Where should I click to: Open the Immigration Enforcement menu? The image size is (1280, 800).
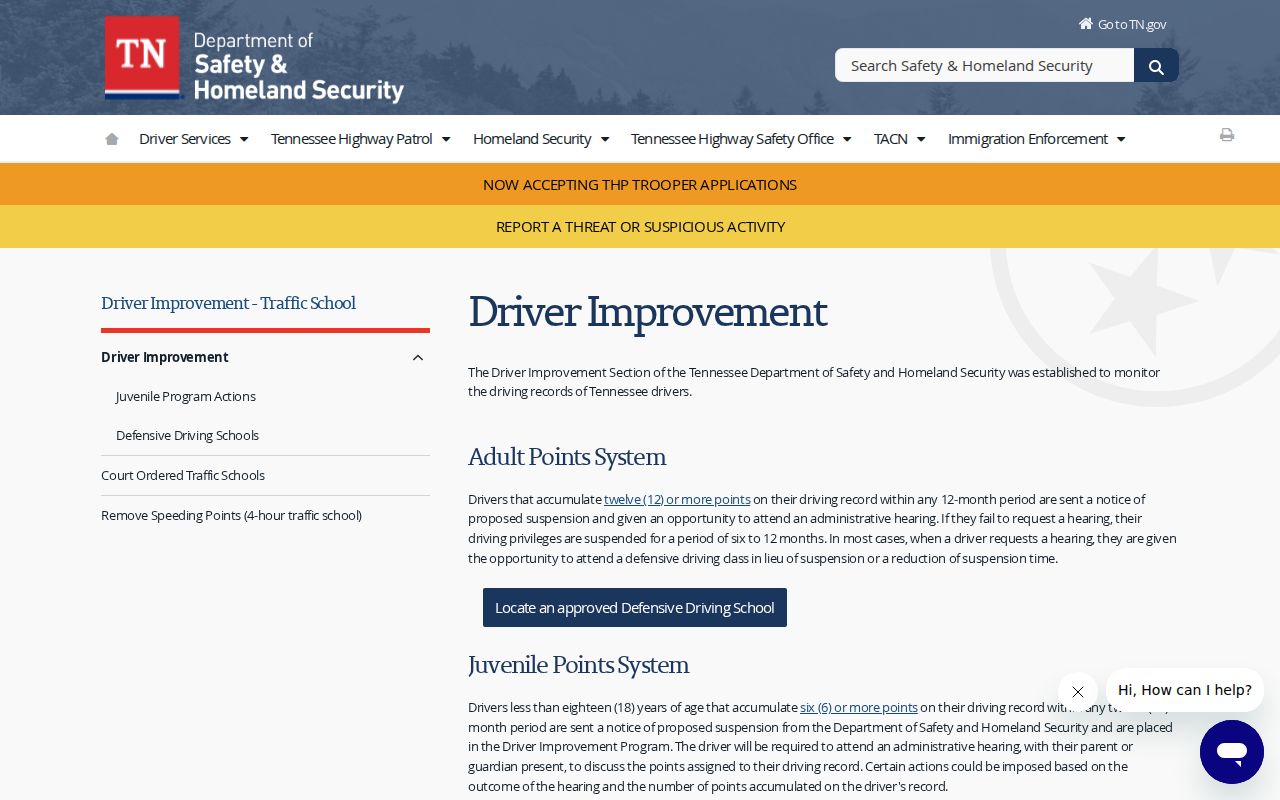click(1028, 139)
